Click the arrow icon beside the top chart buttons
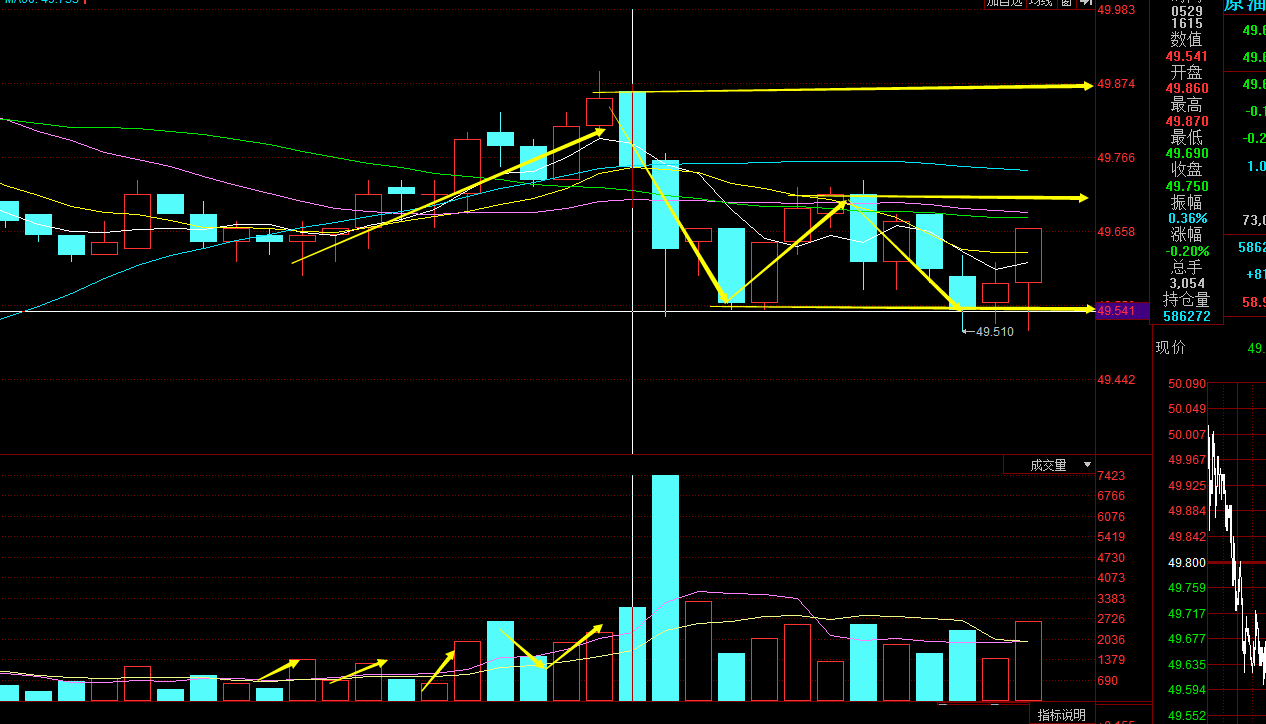Viewport: 1266px width, 724px height. [x=1084, y=3]
